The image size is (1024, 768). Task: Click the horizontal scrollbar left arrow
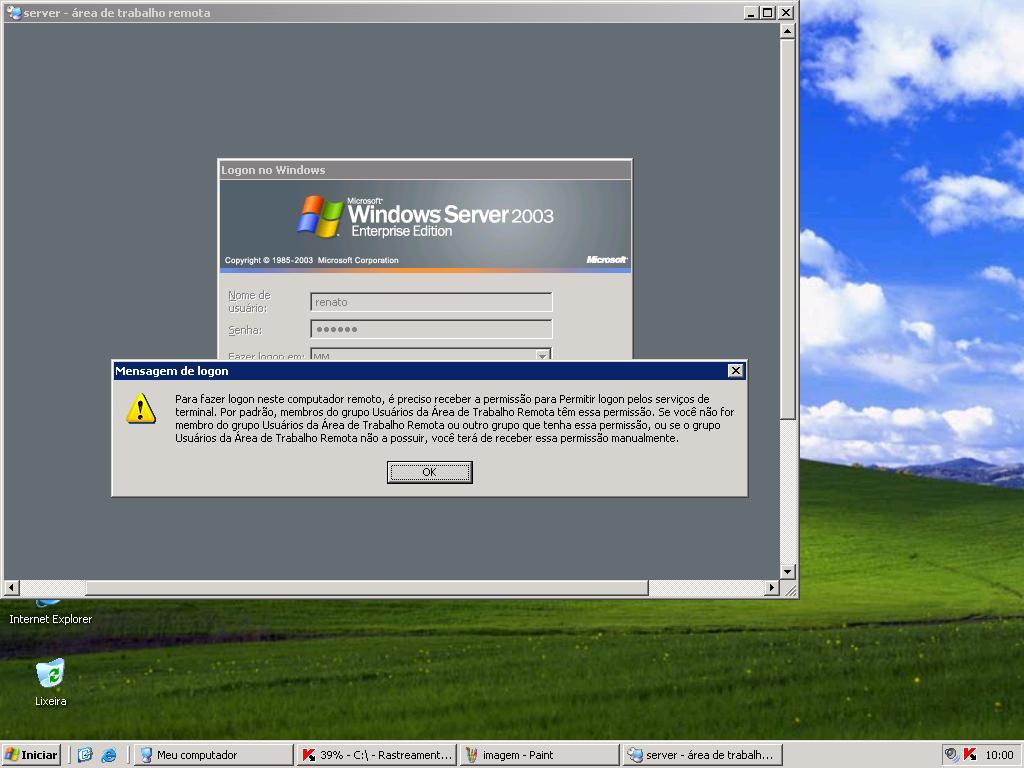point(11,588)
